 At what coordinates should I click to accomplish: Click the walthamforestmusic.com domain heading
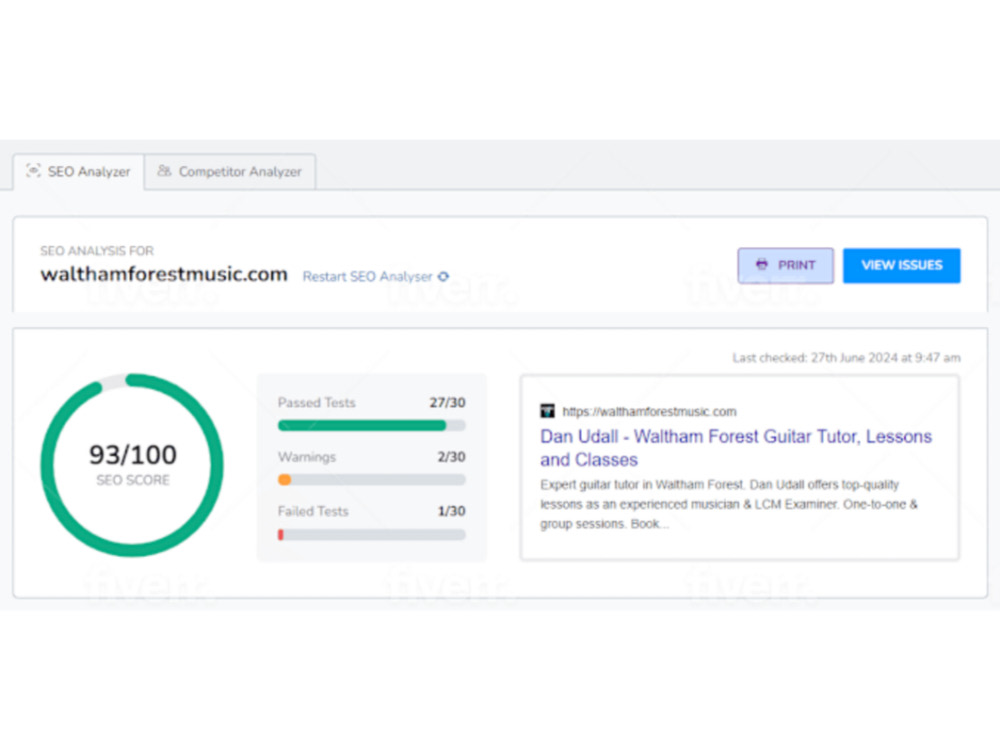pos(164,274)
